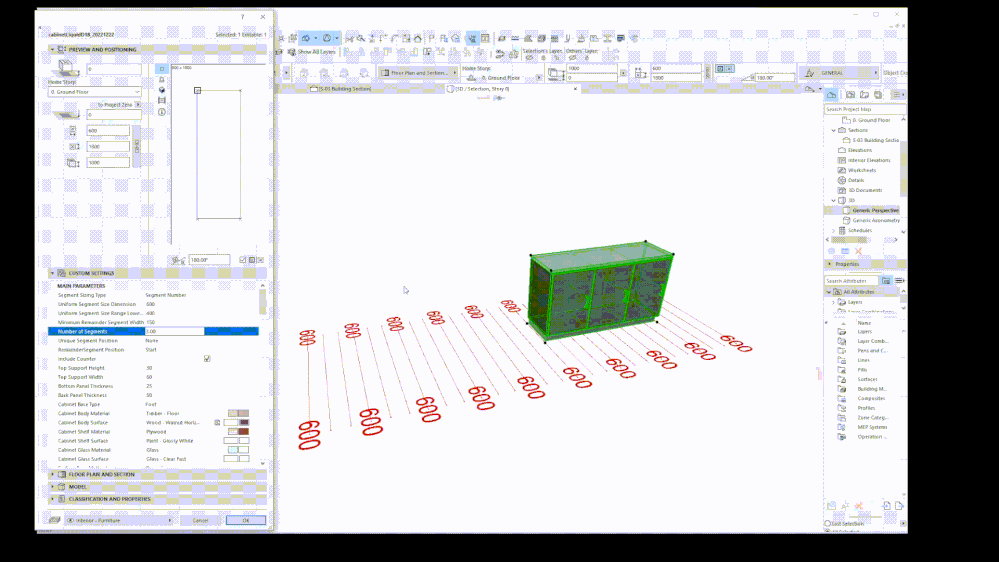999x562 pixels.
Task: Toggle the attribute tree view button
Action: tap(886, 280)
